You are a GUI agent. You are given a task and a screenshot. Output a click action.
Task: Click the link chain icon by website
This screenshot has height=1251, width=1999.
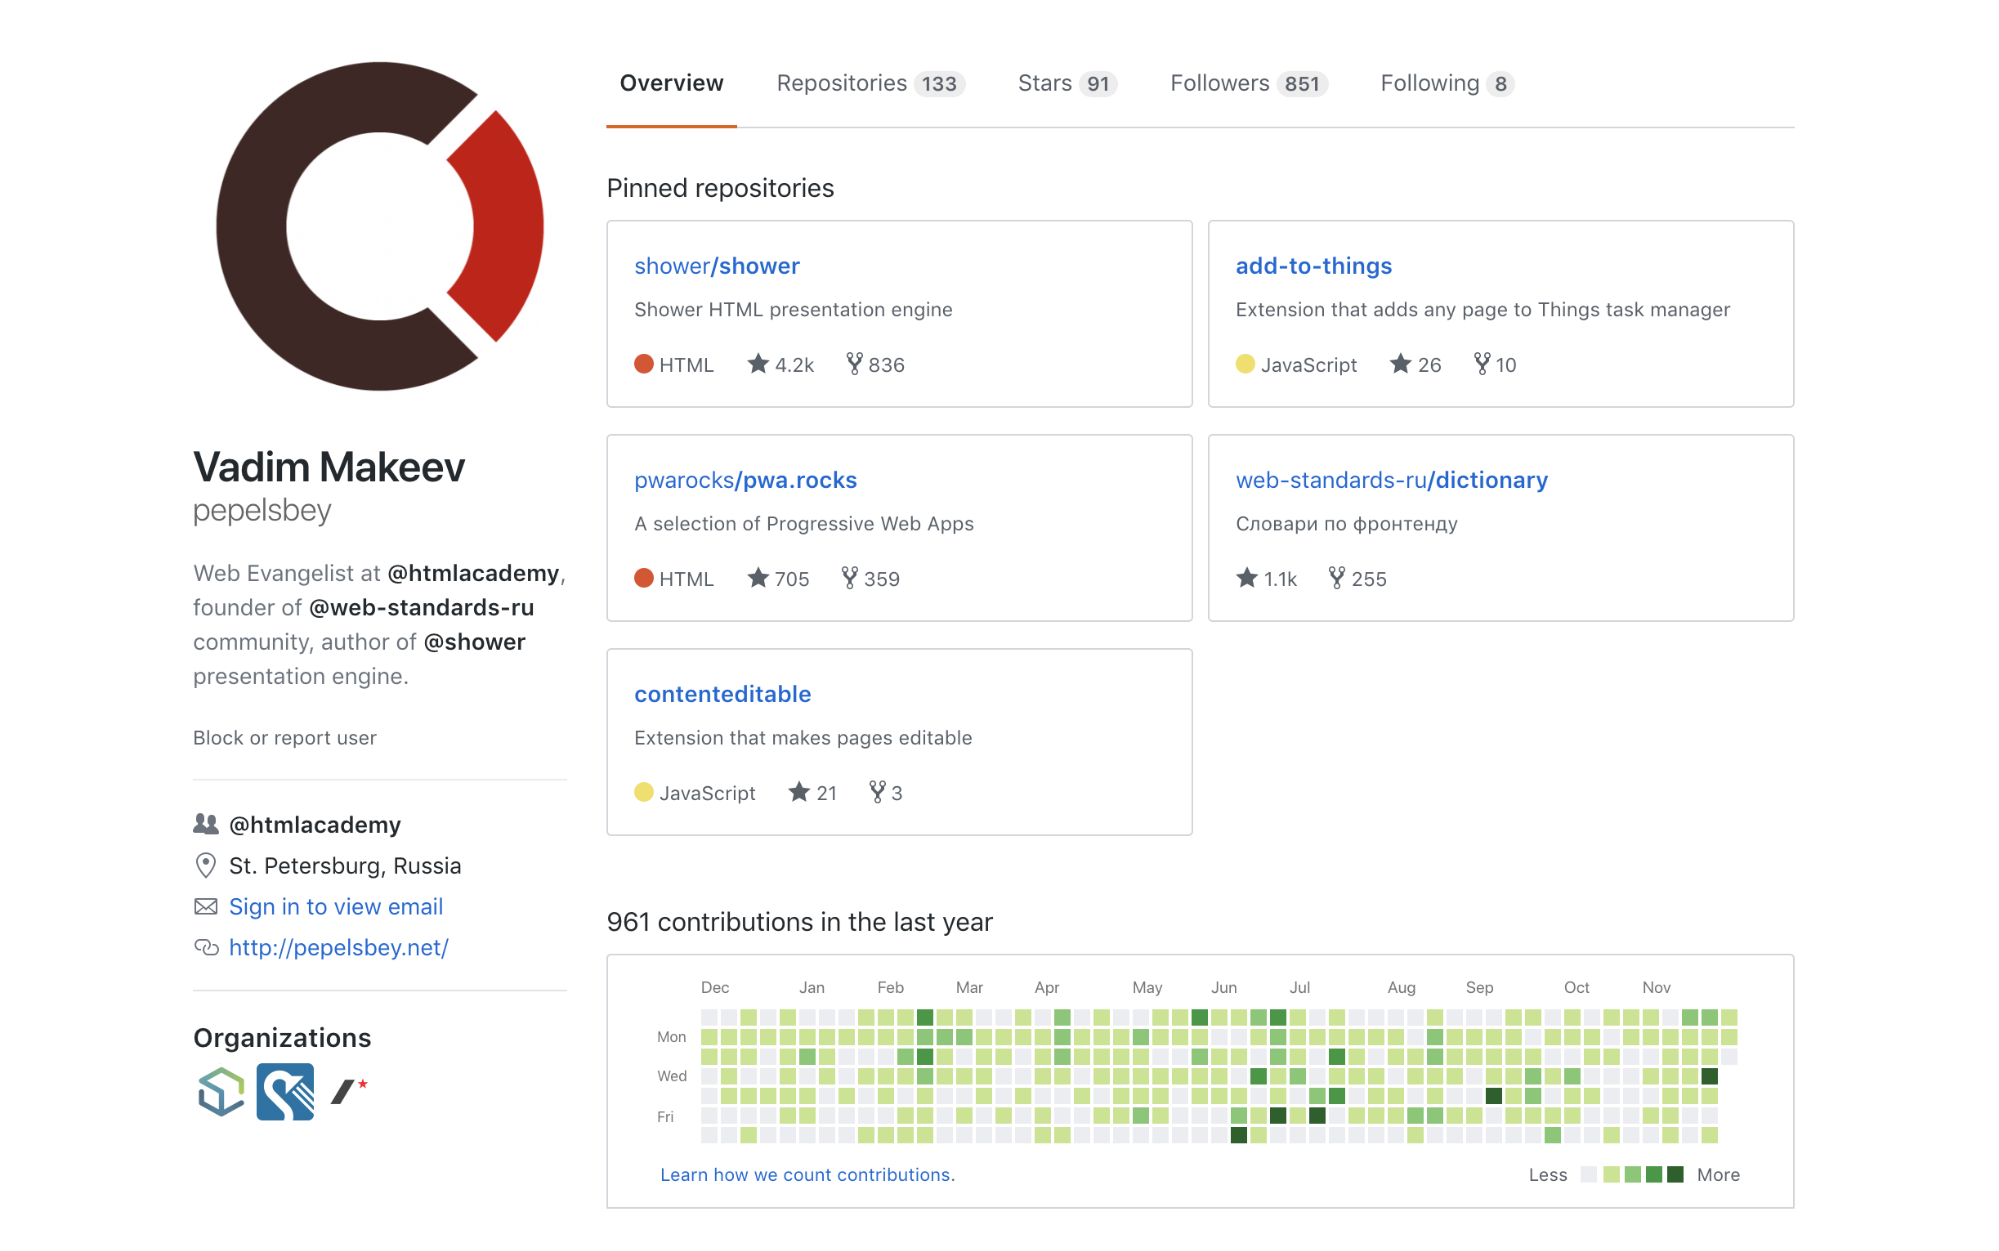(x=206, y=947)
